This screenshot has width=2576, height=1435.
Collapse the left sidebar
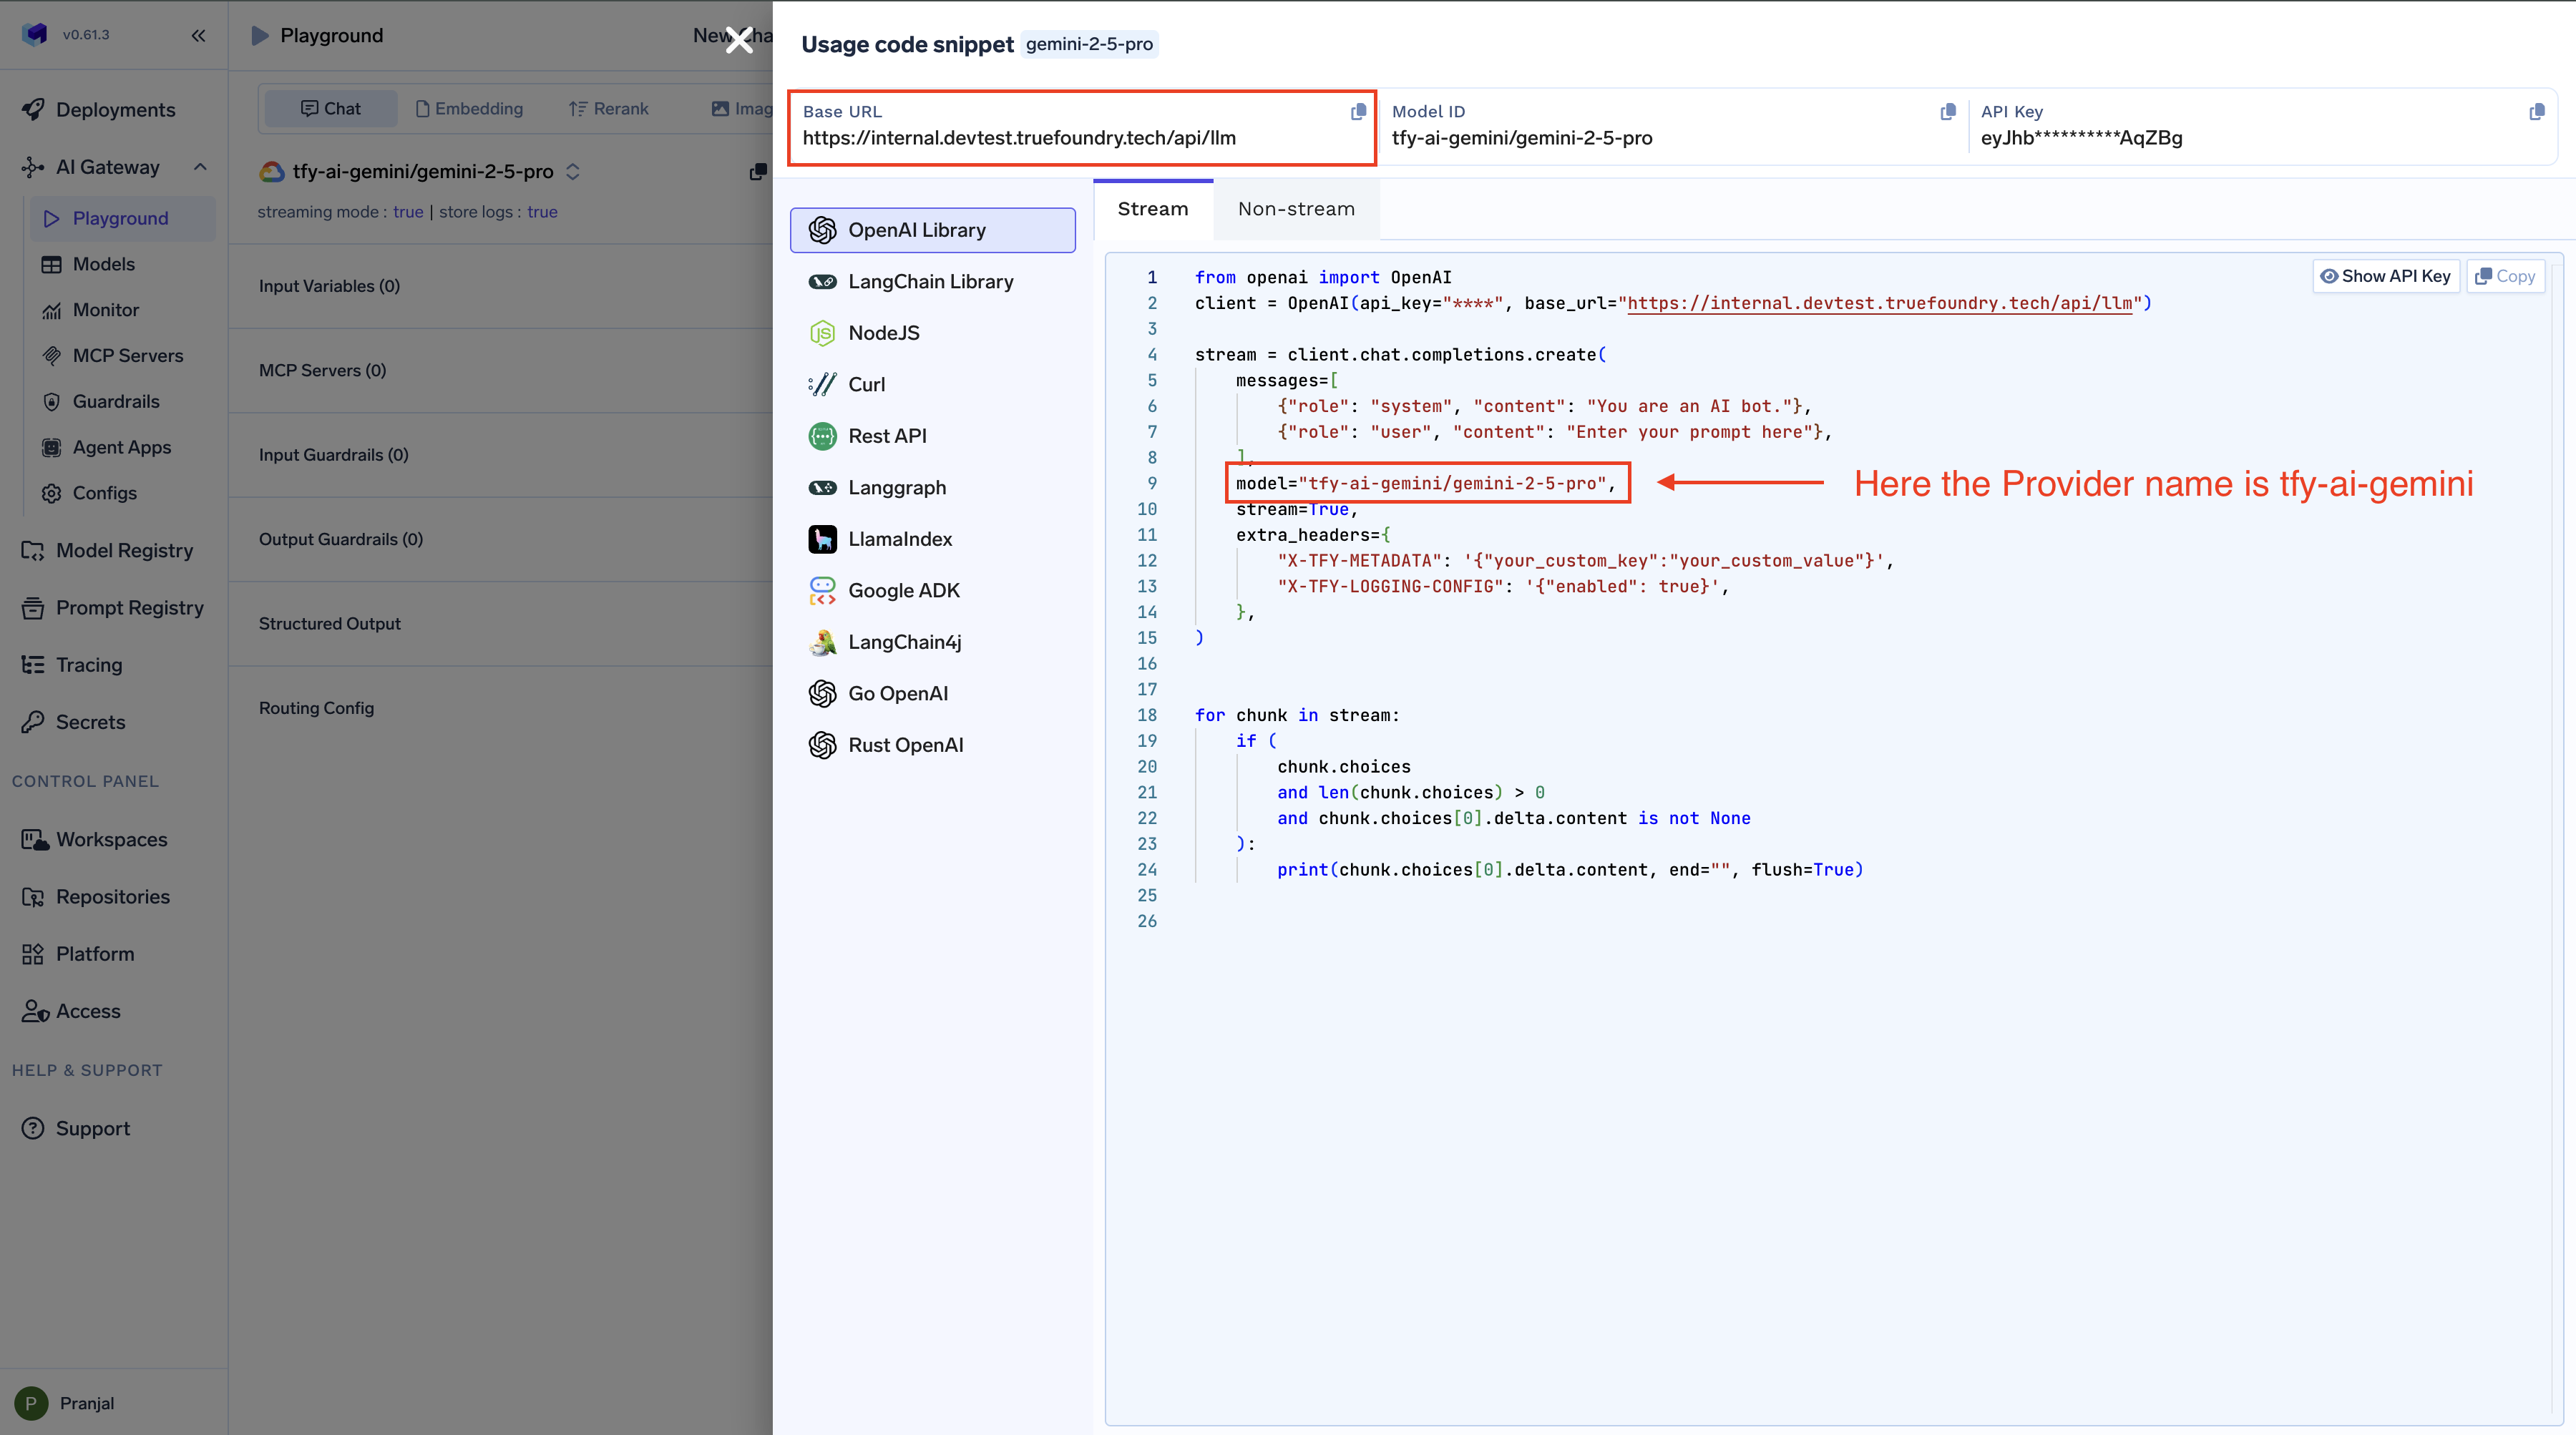click(198, 36)
